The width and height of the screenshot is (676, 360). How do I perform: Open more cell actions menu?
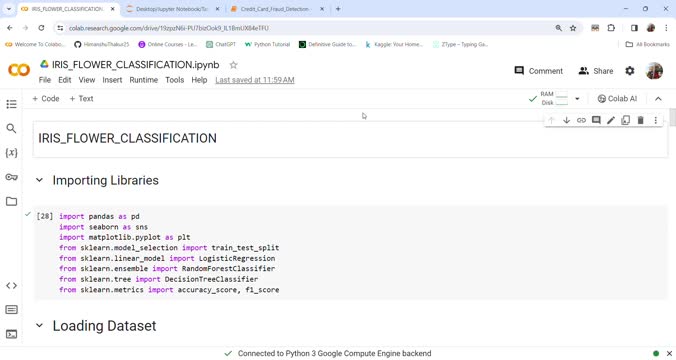coord(656,120)
